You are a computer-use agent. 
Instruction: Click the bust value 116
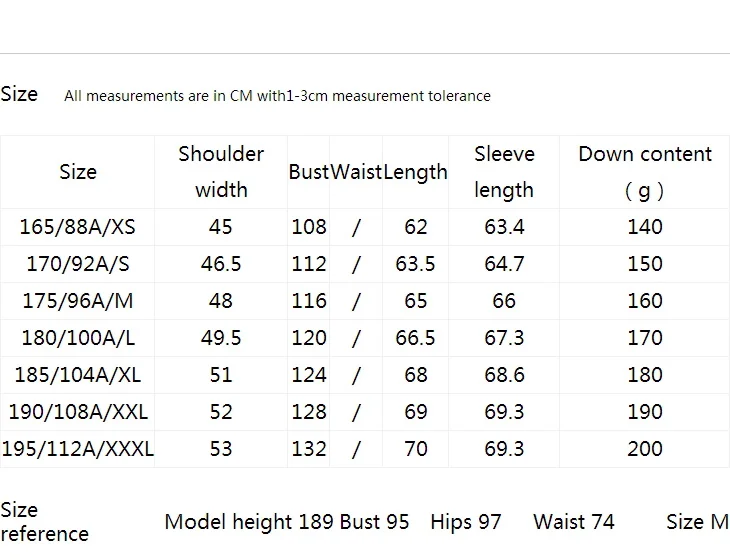pos(309,301)
